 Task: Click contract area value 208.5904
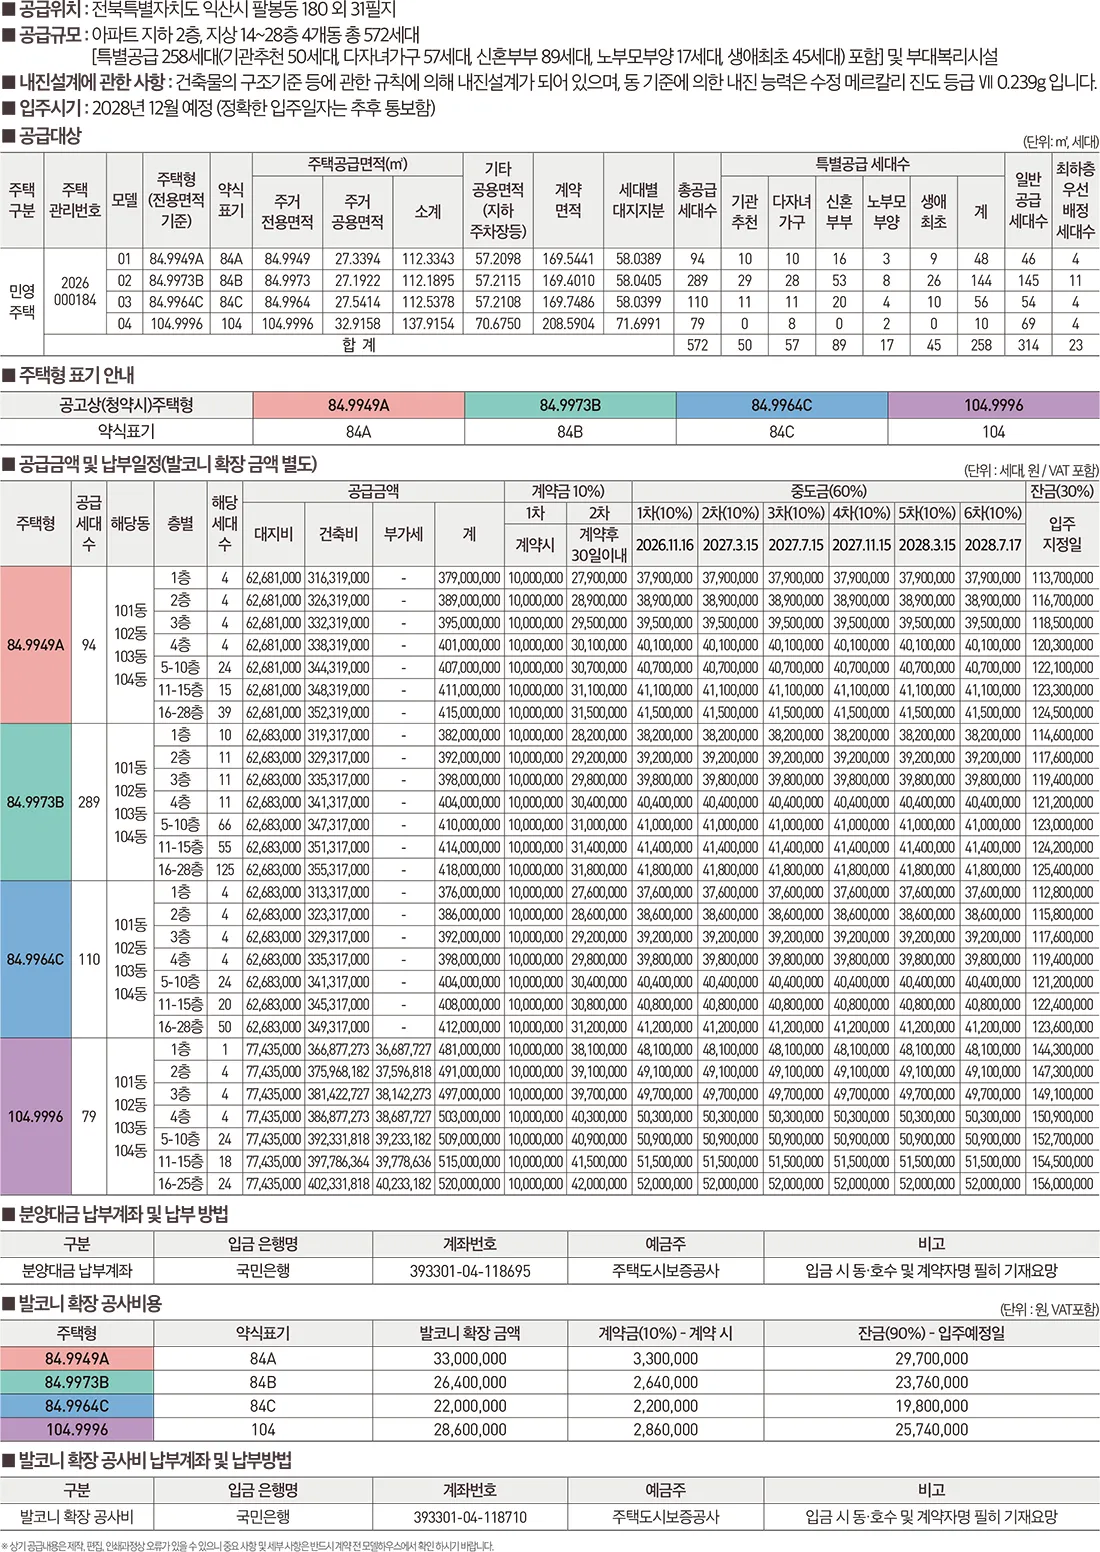coord(568,324)
